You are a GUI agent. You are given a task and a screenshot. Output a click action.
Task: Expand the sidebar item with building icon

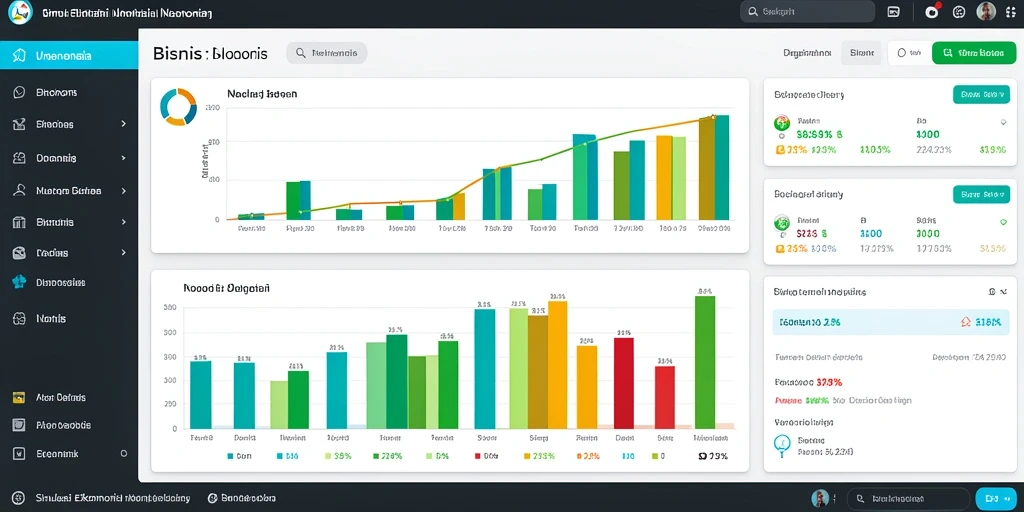123,222
